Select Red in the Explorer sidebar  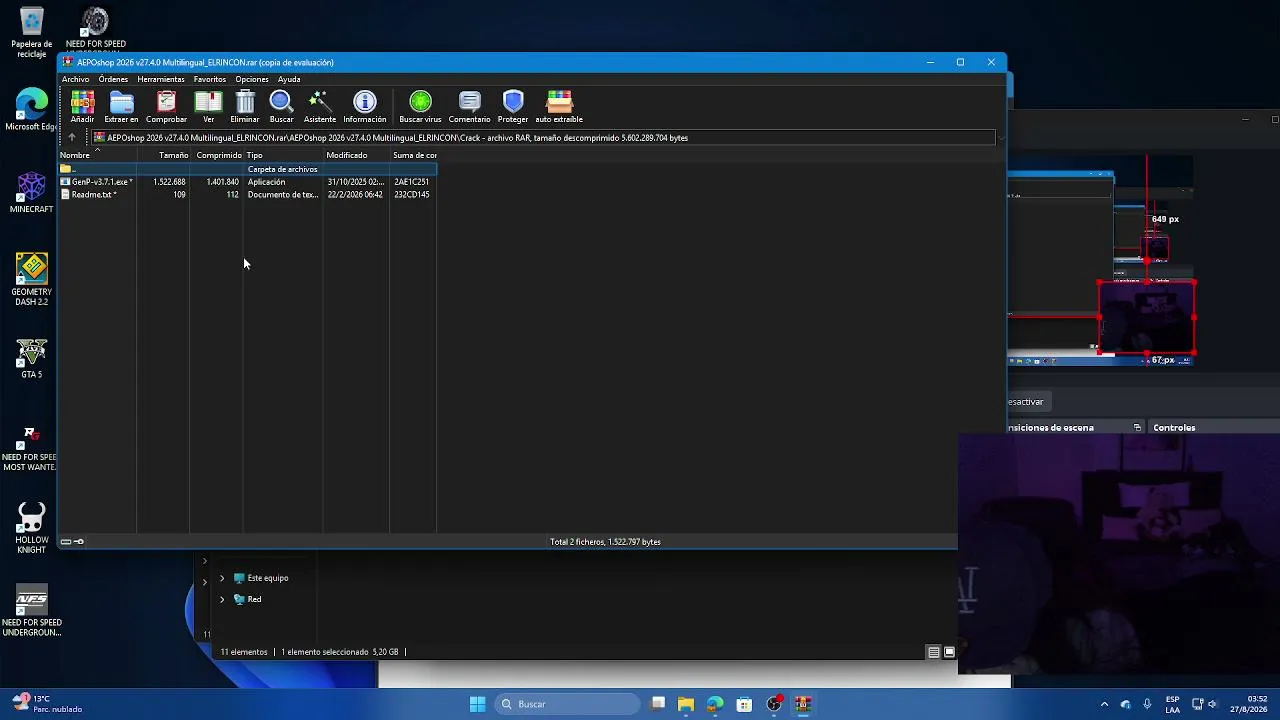point(247,600)
